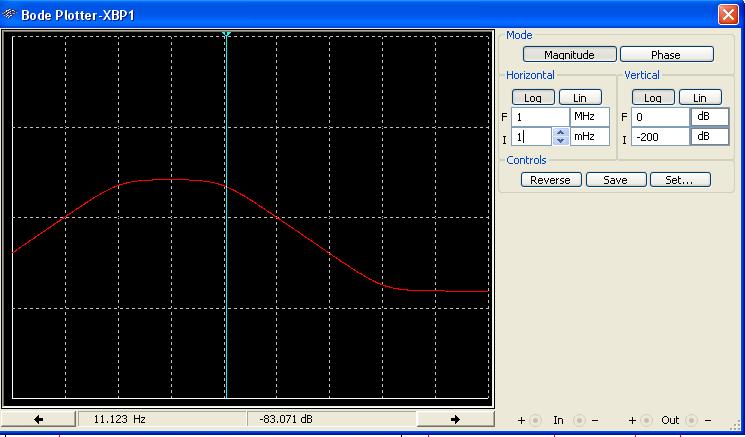Set horizontal axis to Log scale
Screen dimensions: 745x437
(533, 97)
